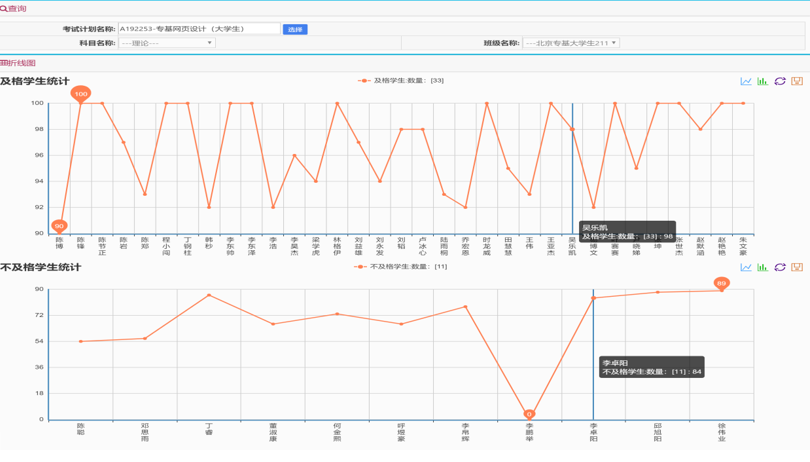This screenshot has height=462, width=810.
Task: Click the 考试计划名称 input field
Action: pos(198,29)
